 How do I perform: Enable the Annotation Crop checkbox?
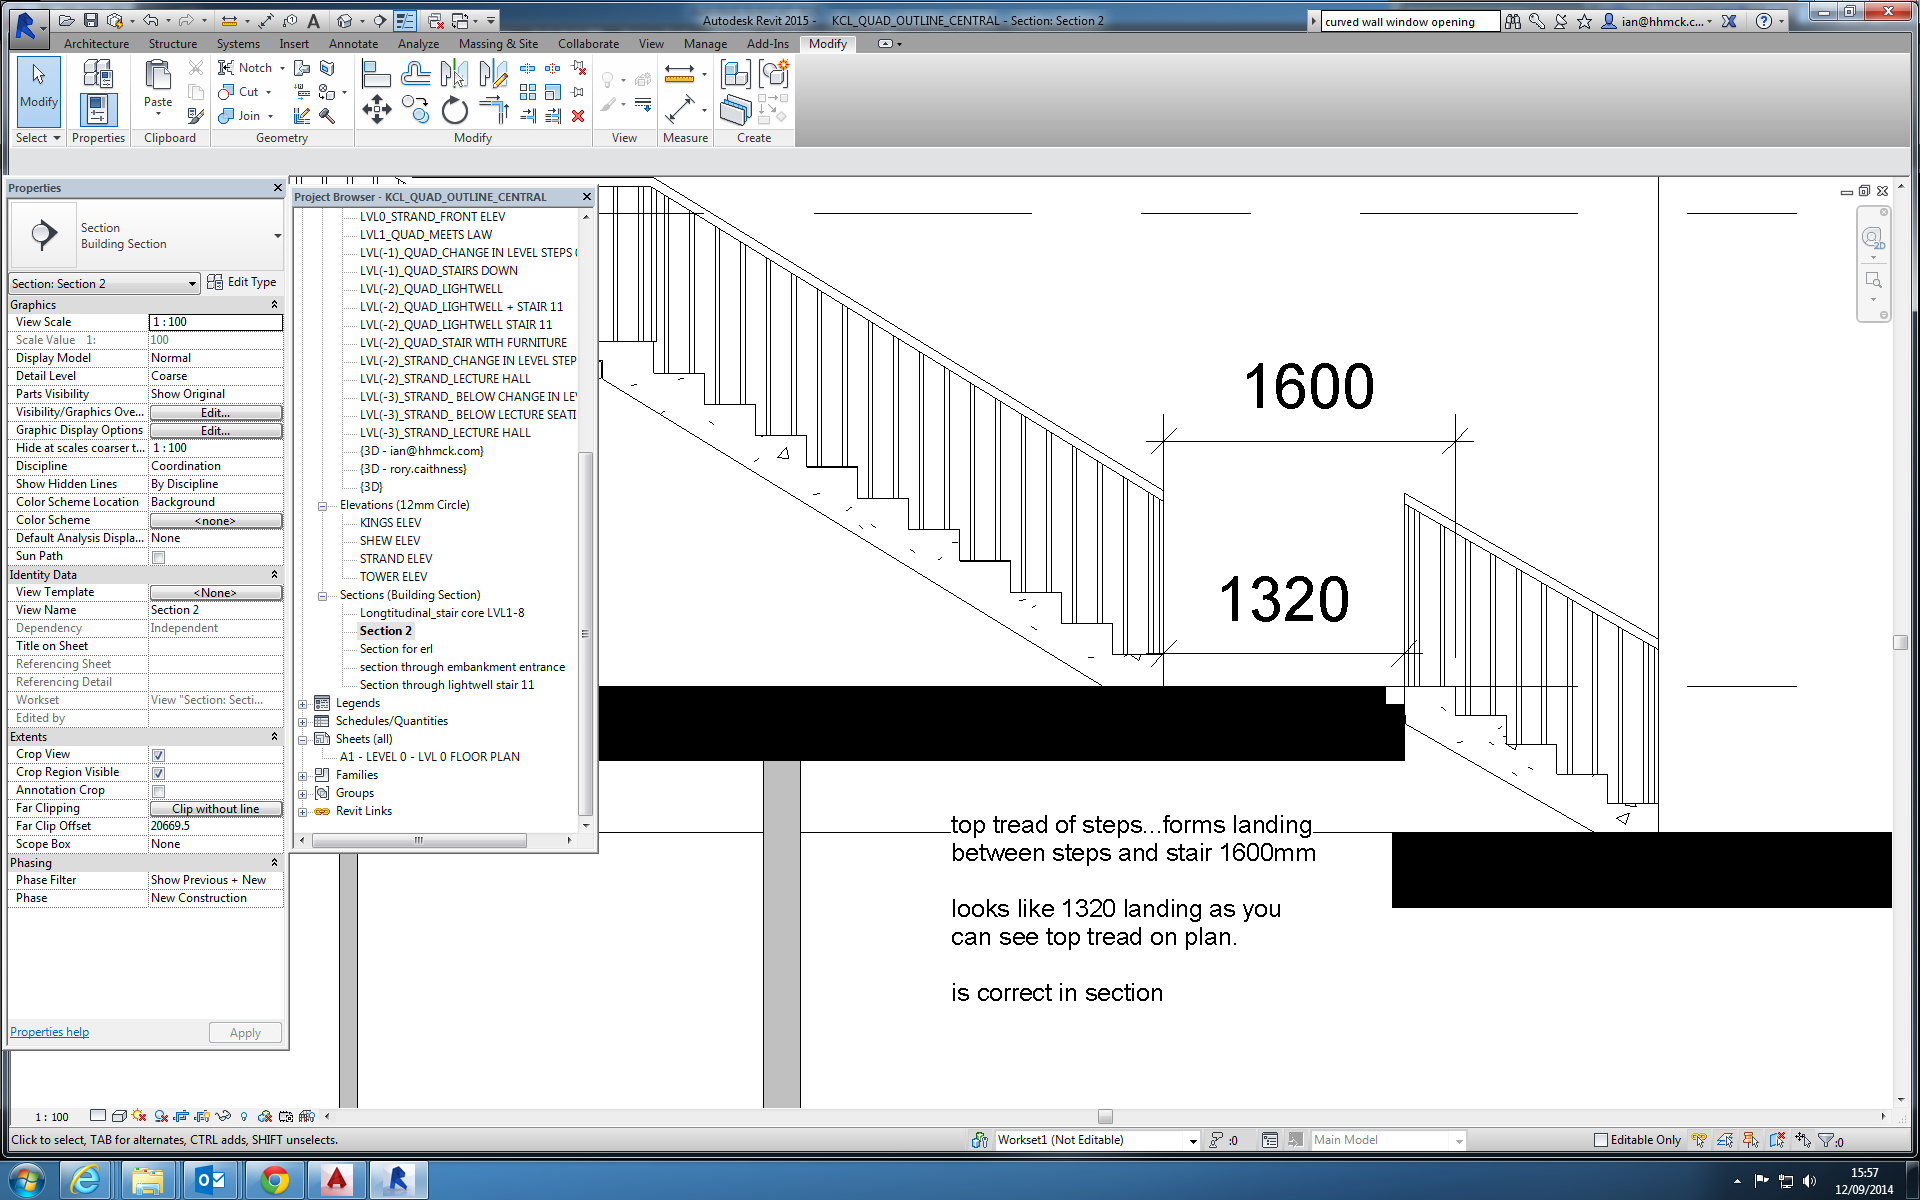click(158, 791)
